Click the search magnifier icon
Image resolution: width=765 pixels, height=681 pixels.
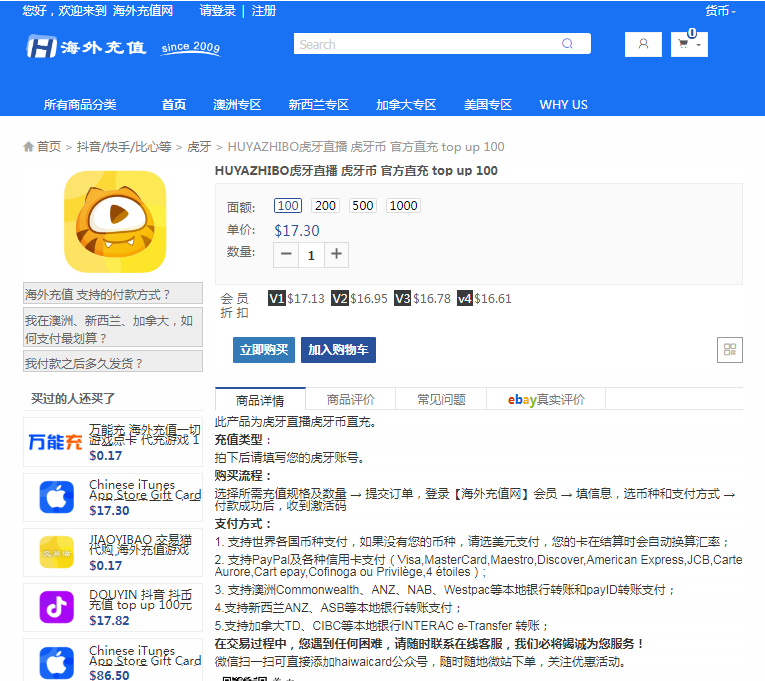(567, 44)
